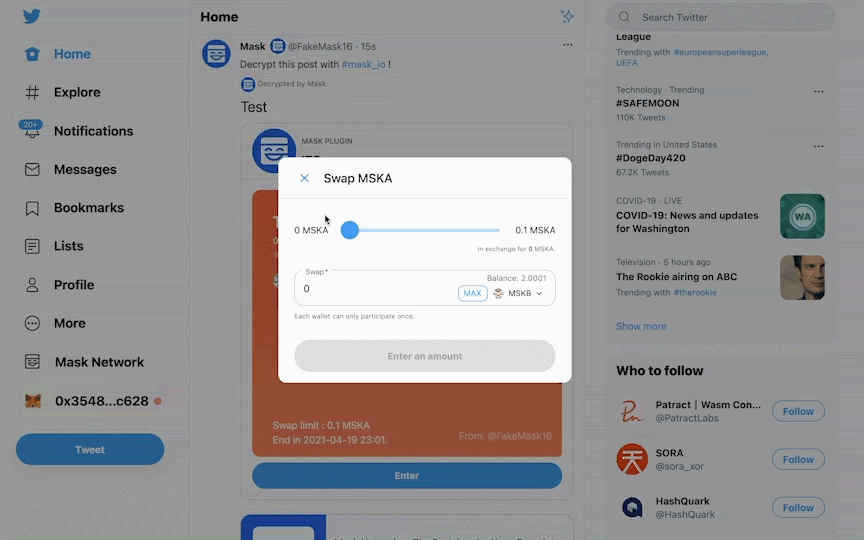Click the More ellipsis circle icon
The height and width of the screenshot is (540, 864).
(32, 323)
